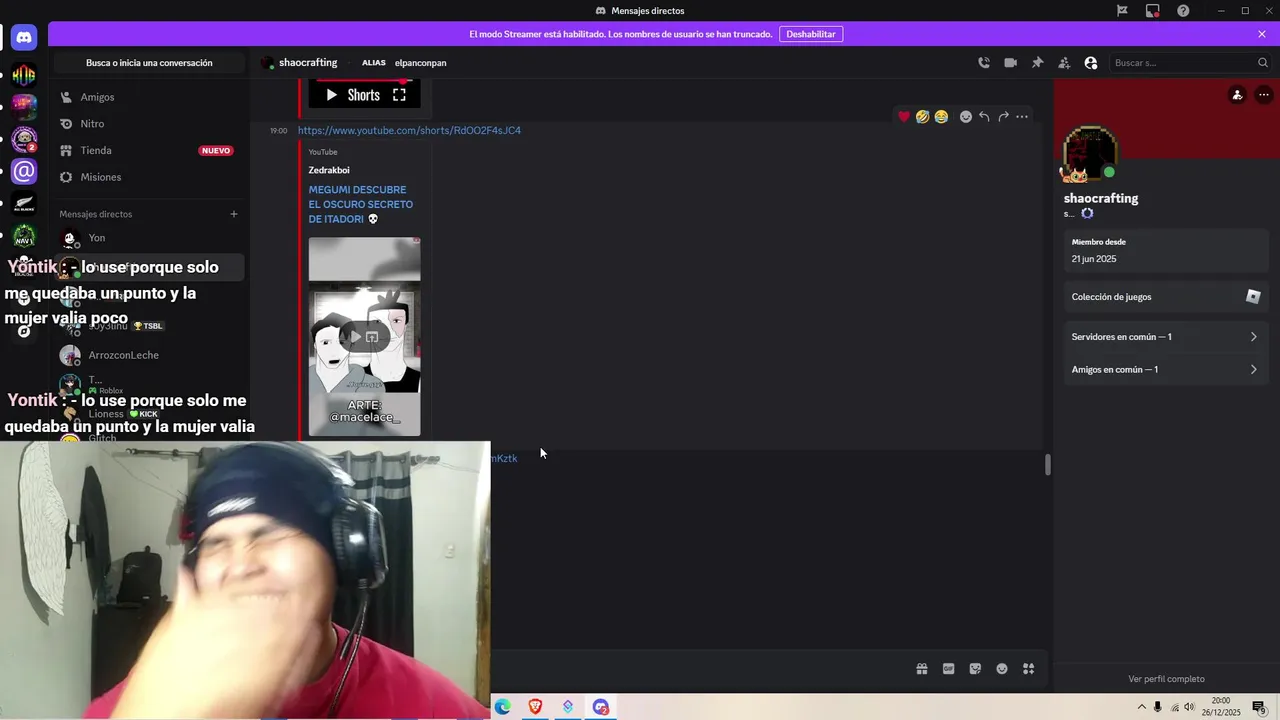The width and height of the screenshot is (1280, 720).
Task: Enter fullscreen on the Shorts player
Action: point(399,95)
